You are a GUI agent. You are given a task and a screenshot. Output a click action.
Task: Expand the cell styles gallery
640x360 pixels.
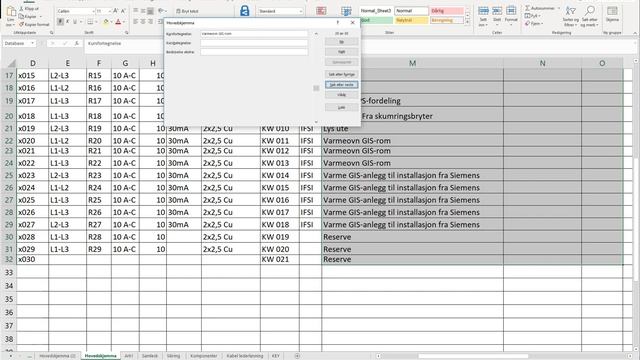(x=467, y=22)
